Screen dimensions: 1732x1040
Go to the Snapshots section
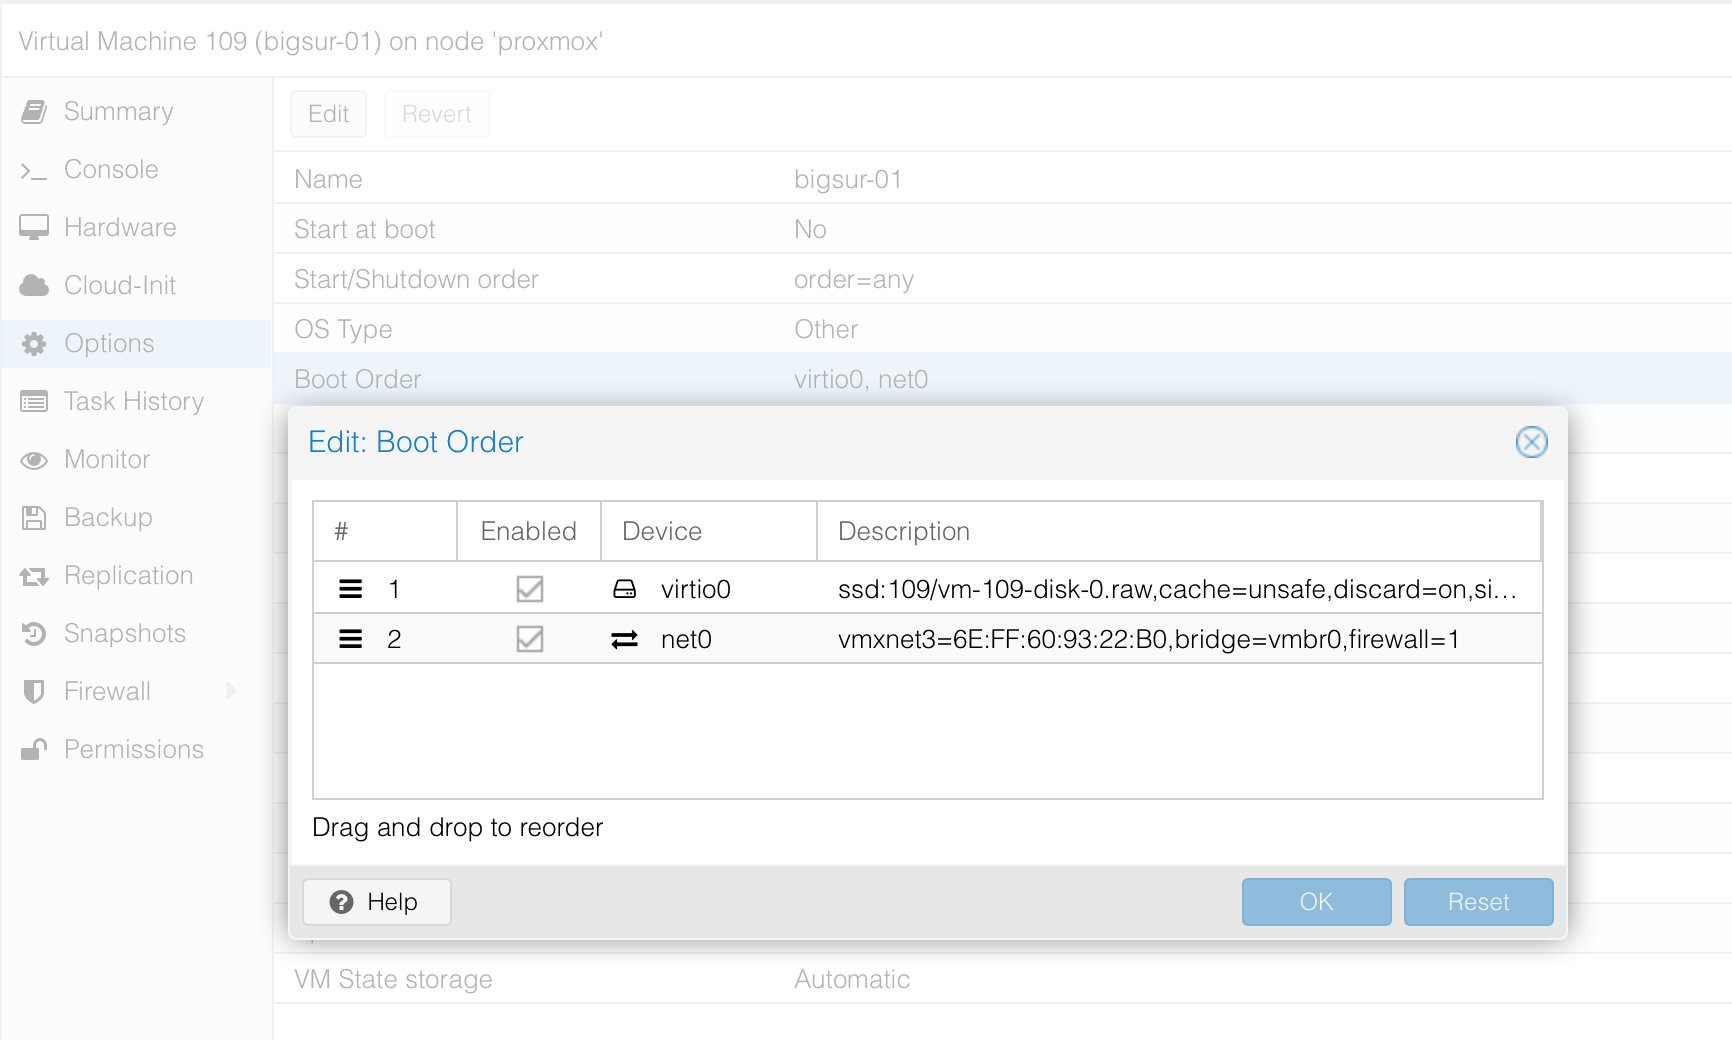click(125, 634)
